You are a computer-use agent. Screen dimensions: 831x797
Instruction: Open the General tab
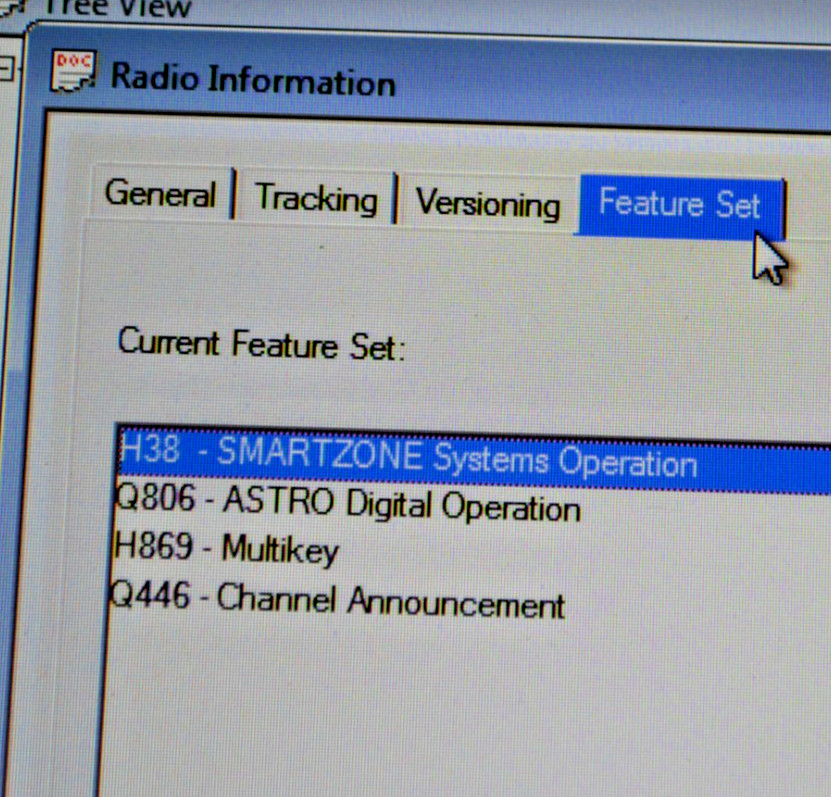click(161, 192)
